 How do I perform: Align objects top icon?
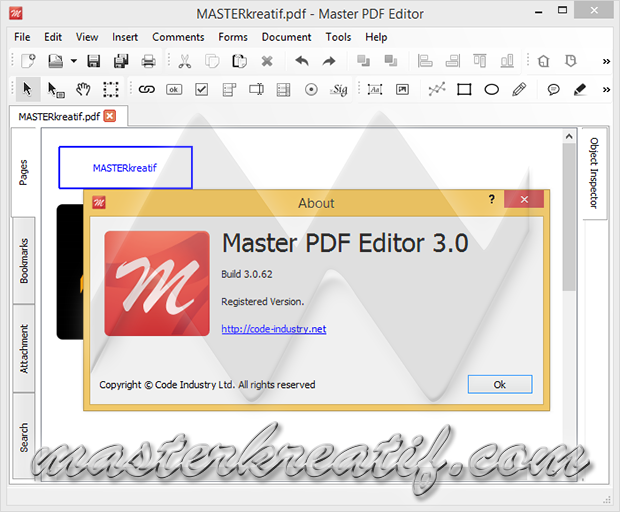[x=480, y=61]
